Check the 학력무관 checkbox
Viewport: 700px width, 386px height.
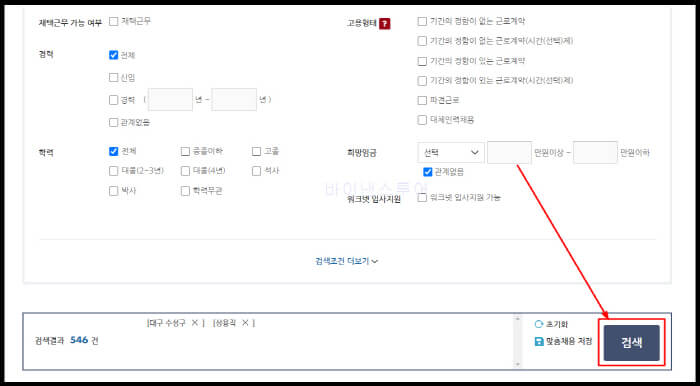point(185,191)
